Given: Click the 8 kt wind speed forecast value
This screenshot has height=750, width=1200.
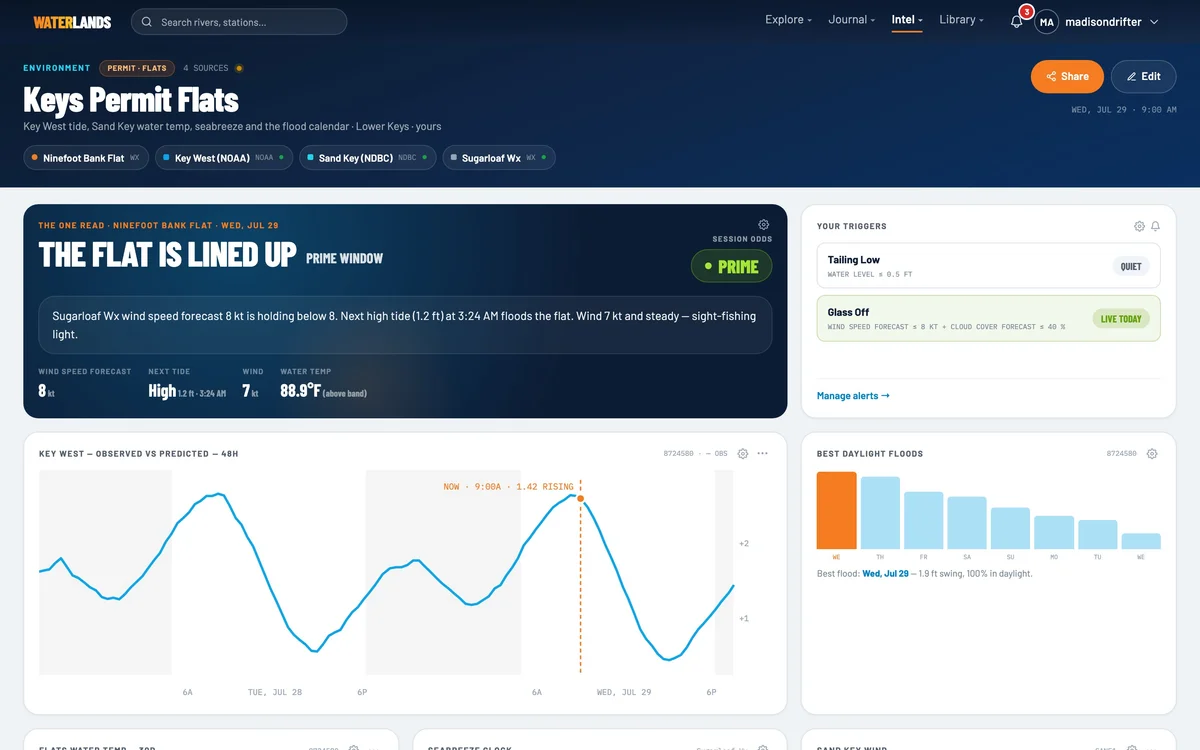Looking at the screenshot, I should pos(46,391).
